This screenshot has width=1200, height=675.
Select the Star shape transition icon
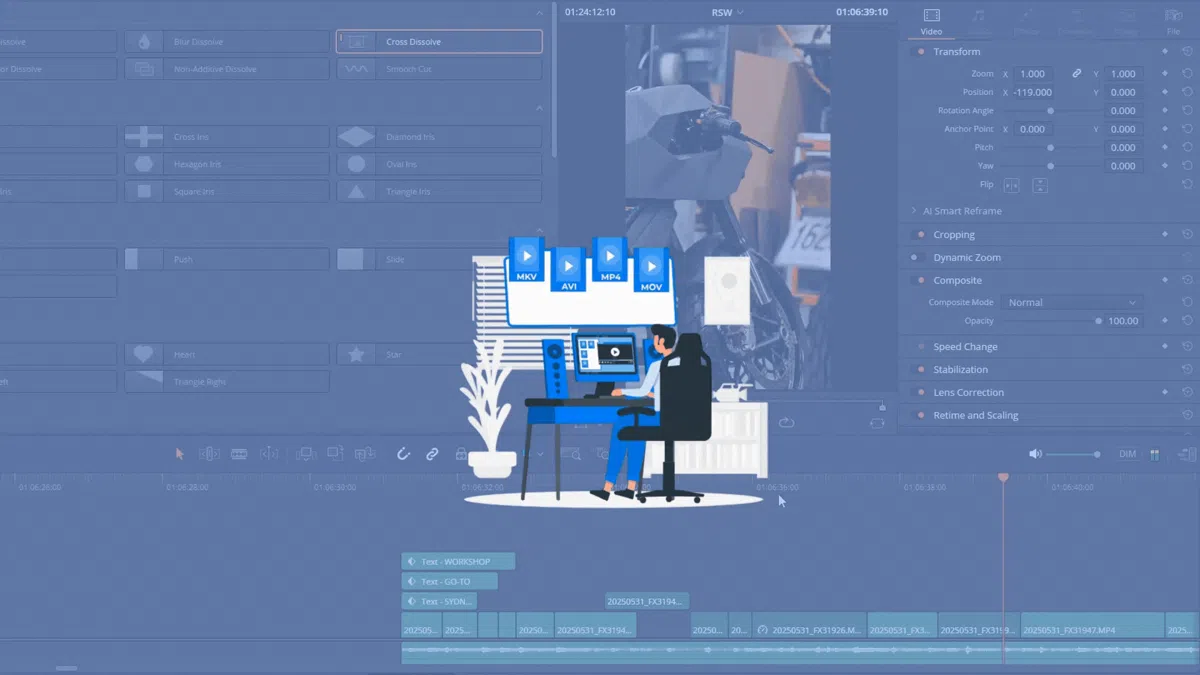coord(356,354)
